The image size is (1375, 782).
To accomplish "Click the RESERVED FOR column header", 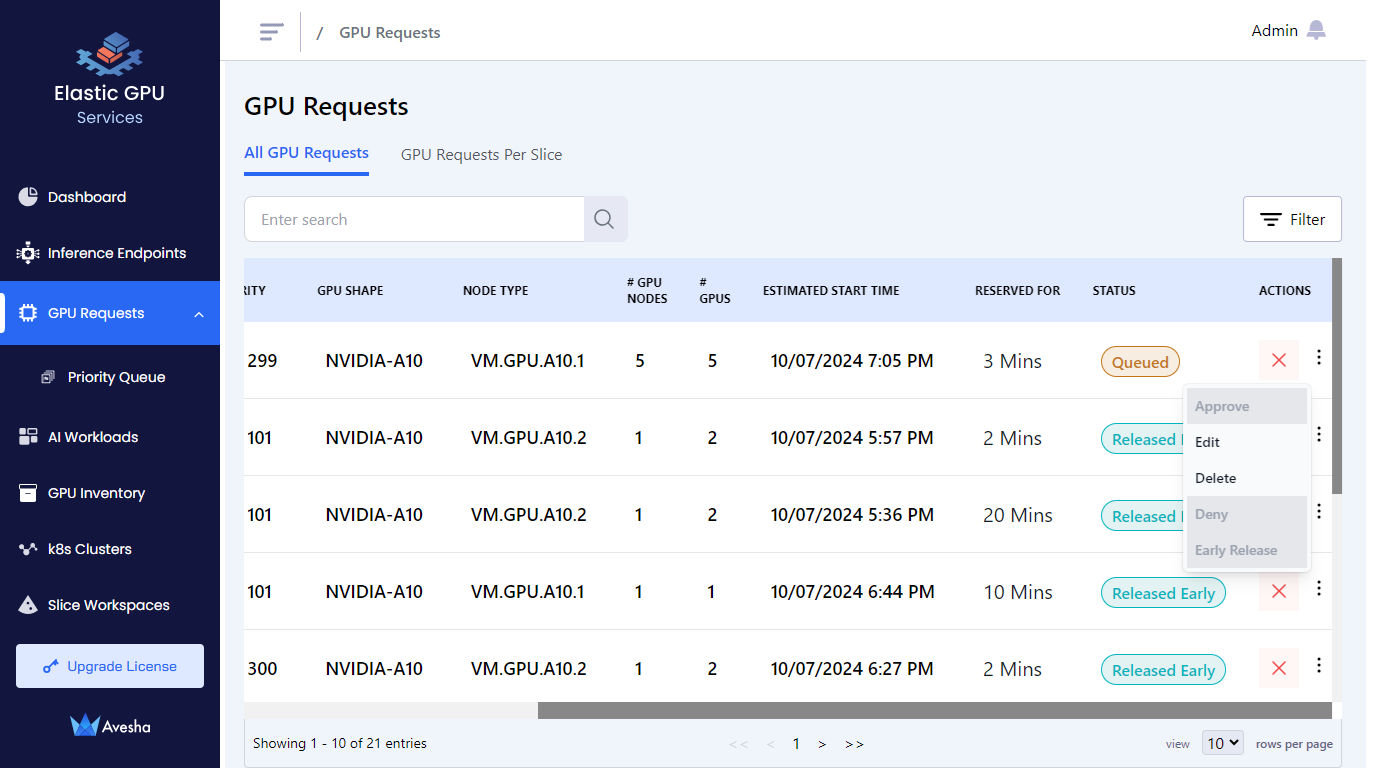I will pyautogui.click(x=1017, y=291).
